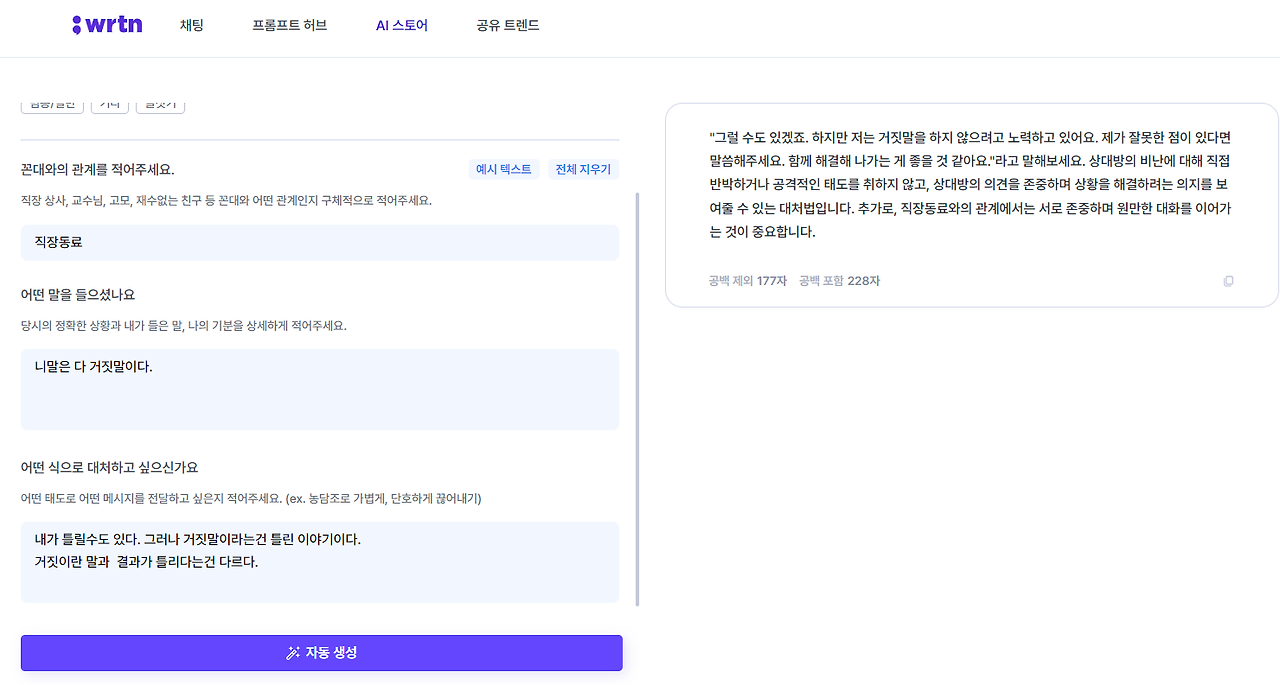Clear all fields with 전체 지우기
This screenshot has height=685, width=1280.
tap(583, 170)
